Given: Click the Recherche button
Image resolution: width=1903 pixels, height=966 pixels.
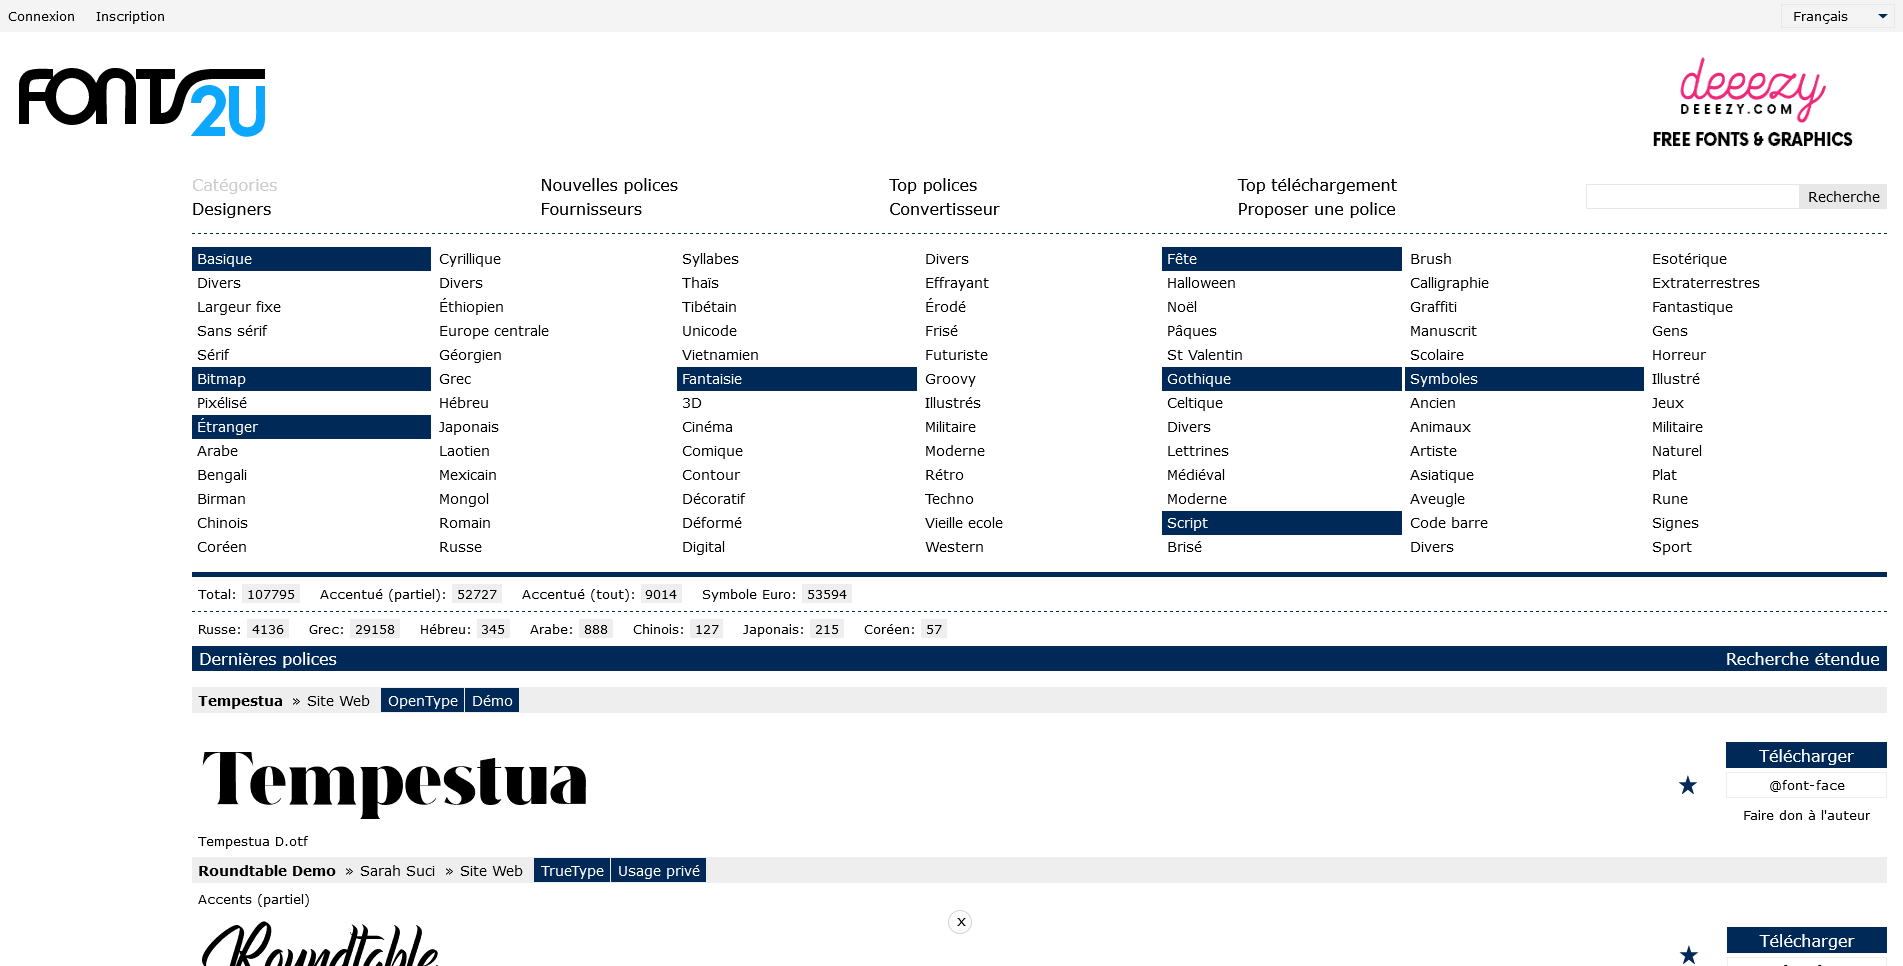Looking at the screenshot, I should click(1843, 196).
